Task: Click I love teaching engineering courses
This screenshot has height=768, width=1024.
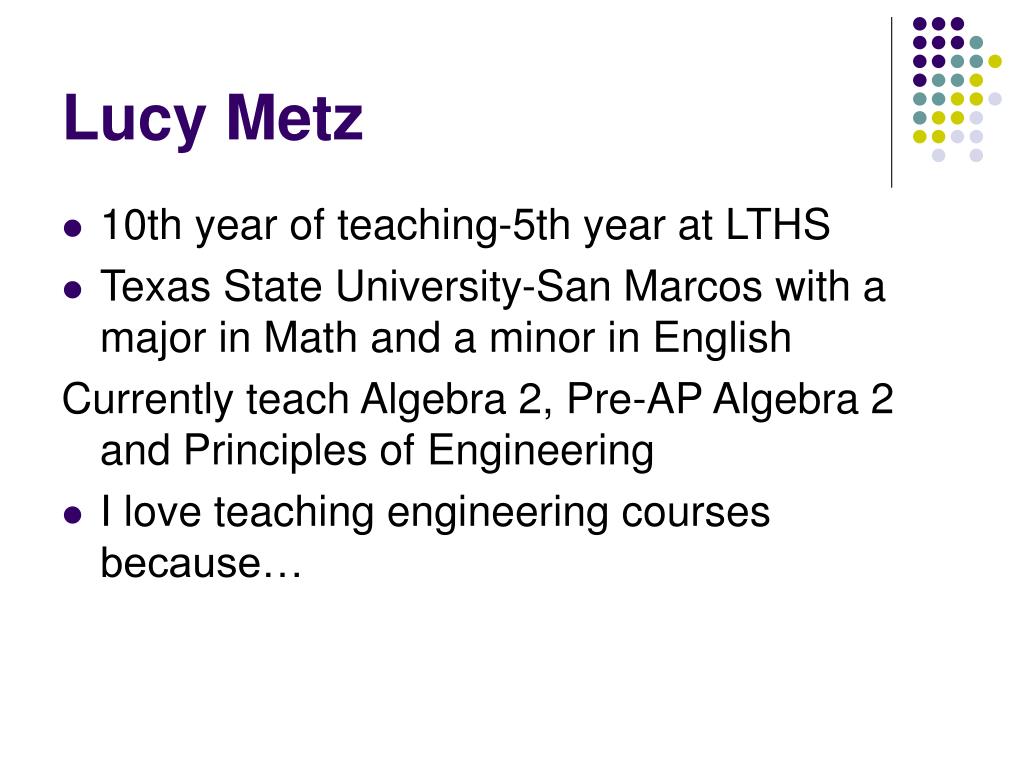Action: (435, 513)
